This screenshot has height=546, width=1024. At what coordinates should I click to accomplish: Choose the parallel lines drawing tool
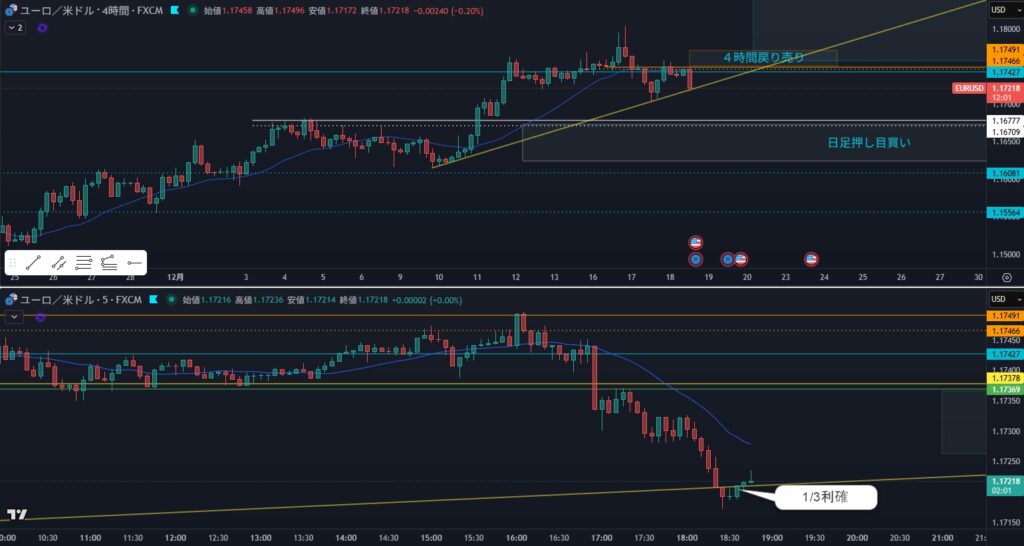(x=84, y=263)
